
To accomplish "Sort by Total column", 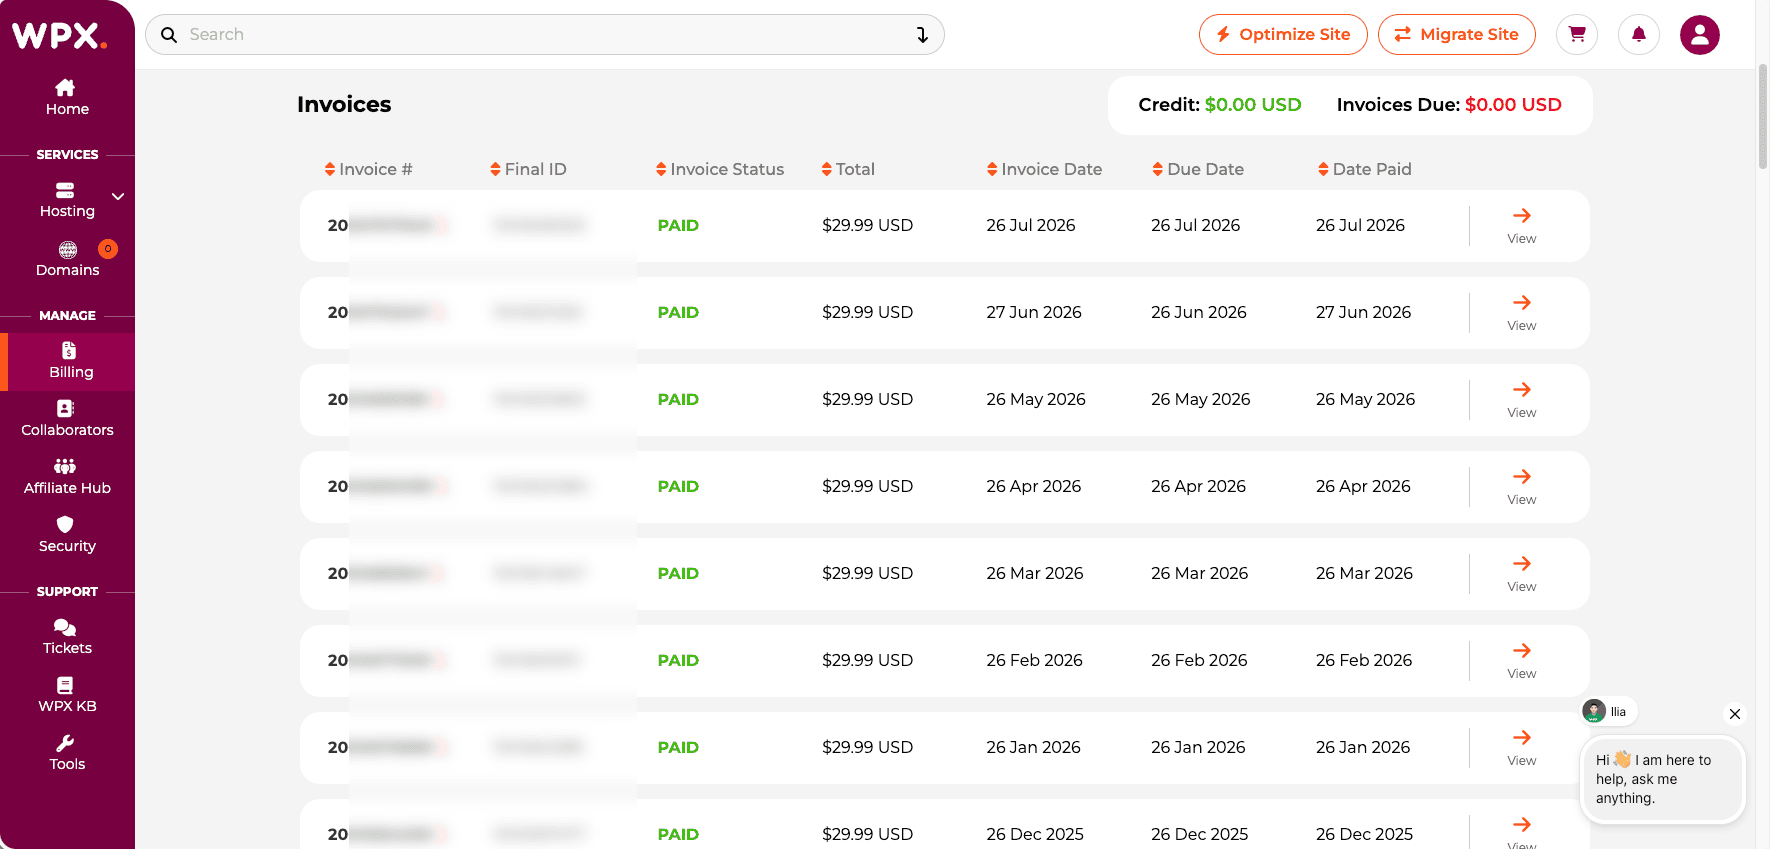I will click(848, 169).
